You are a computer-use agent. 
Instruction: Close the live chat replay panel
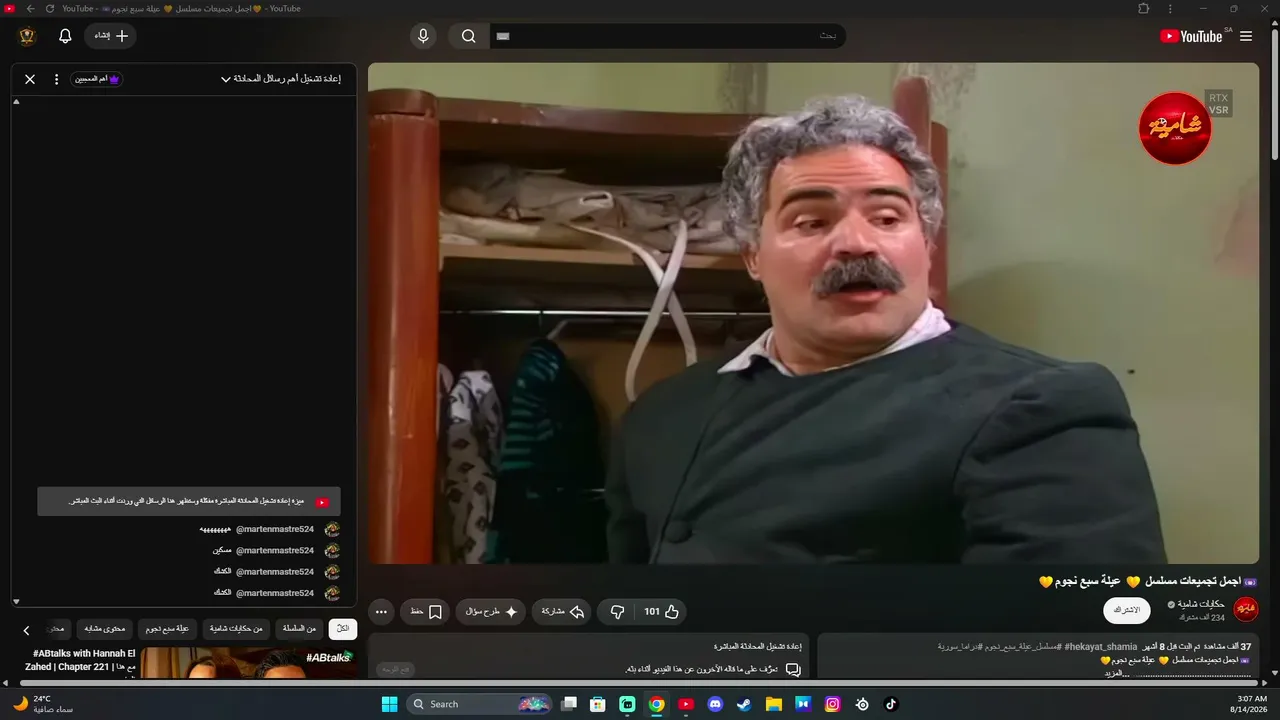click(30, 79)
